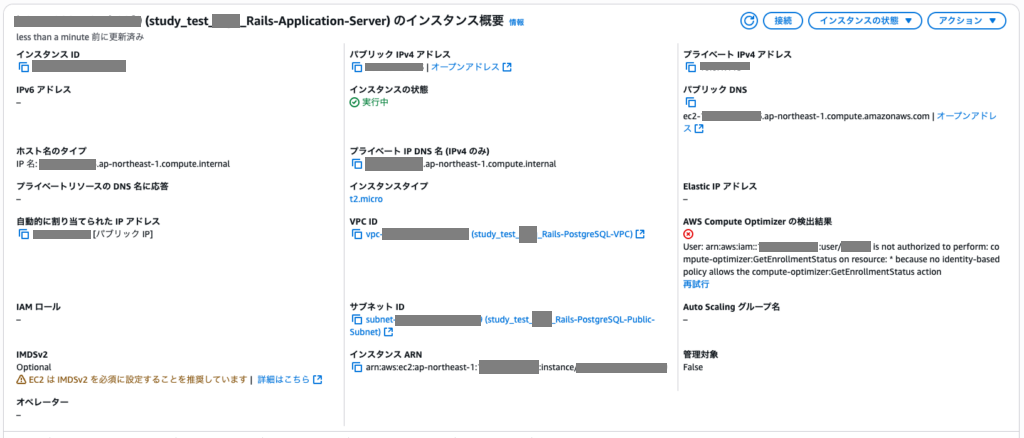Click the refresh icon beside 接続 button

(x=748, y=21)
